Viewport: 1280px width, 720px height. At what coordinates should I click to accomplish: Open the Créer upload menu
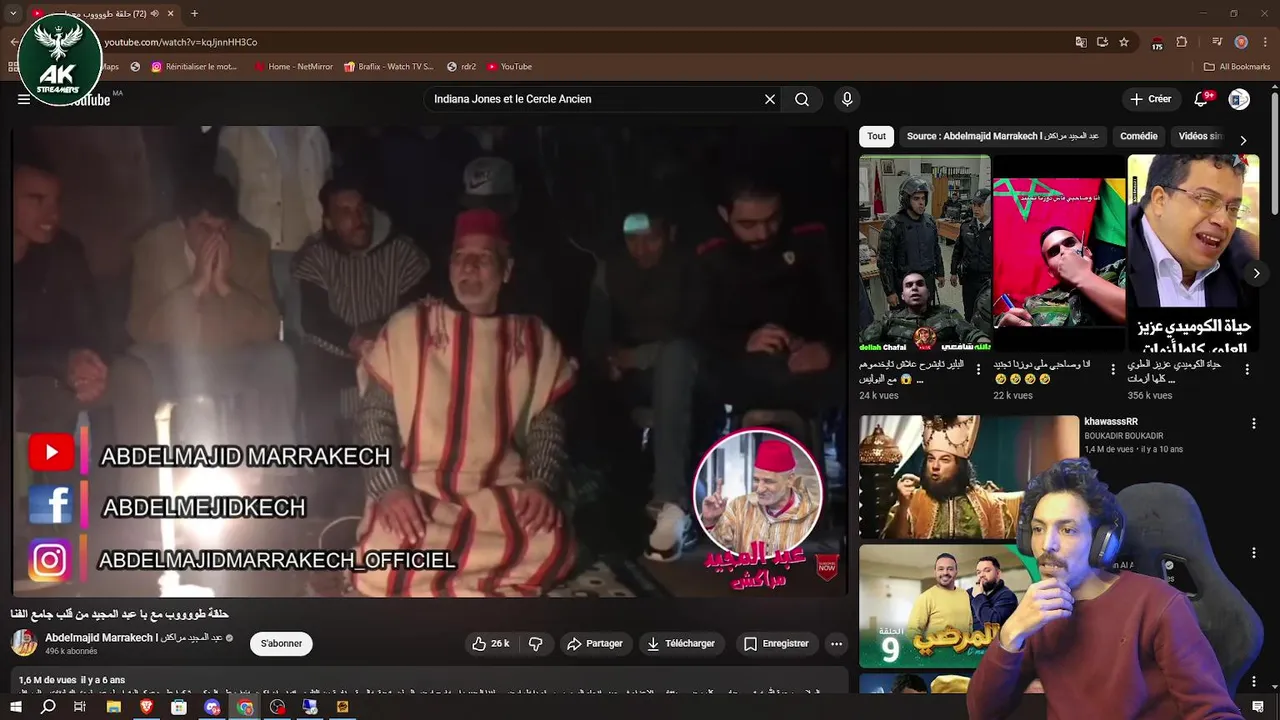(x=1150, y=99)
